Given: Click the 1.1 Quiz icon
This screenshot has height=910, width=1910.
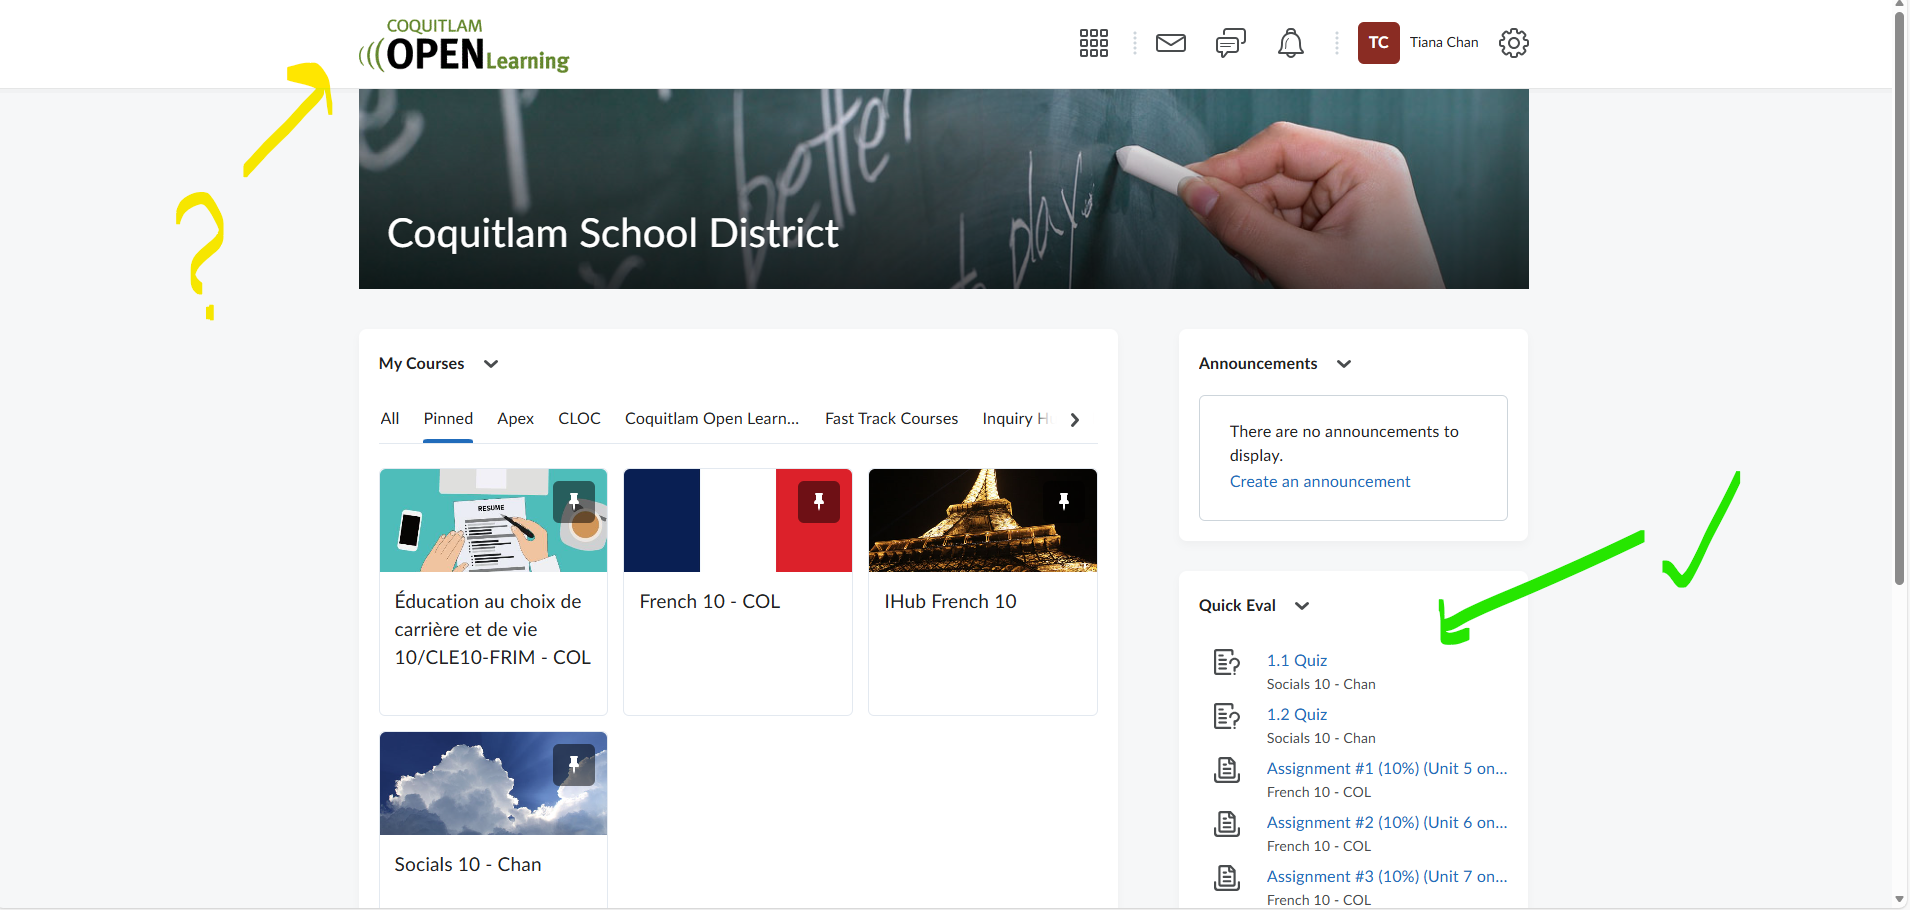Looking at the screenshot, I should 1227,662.
